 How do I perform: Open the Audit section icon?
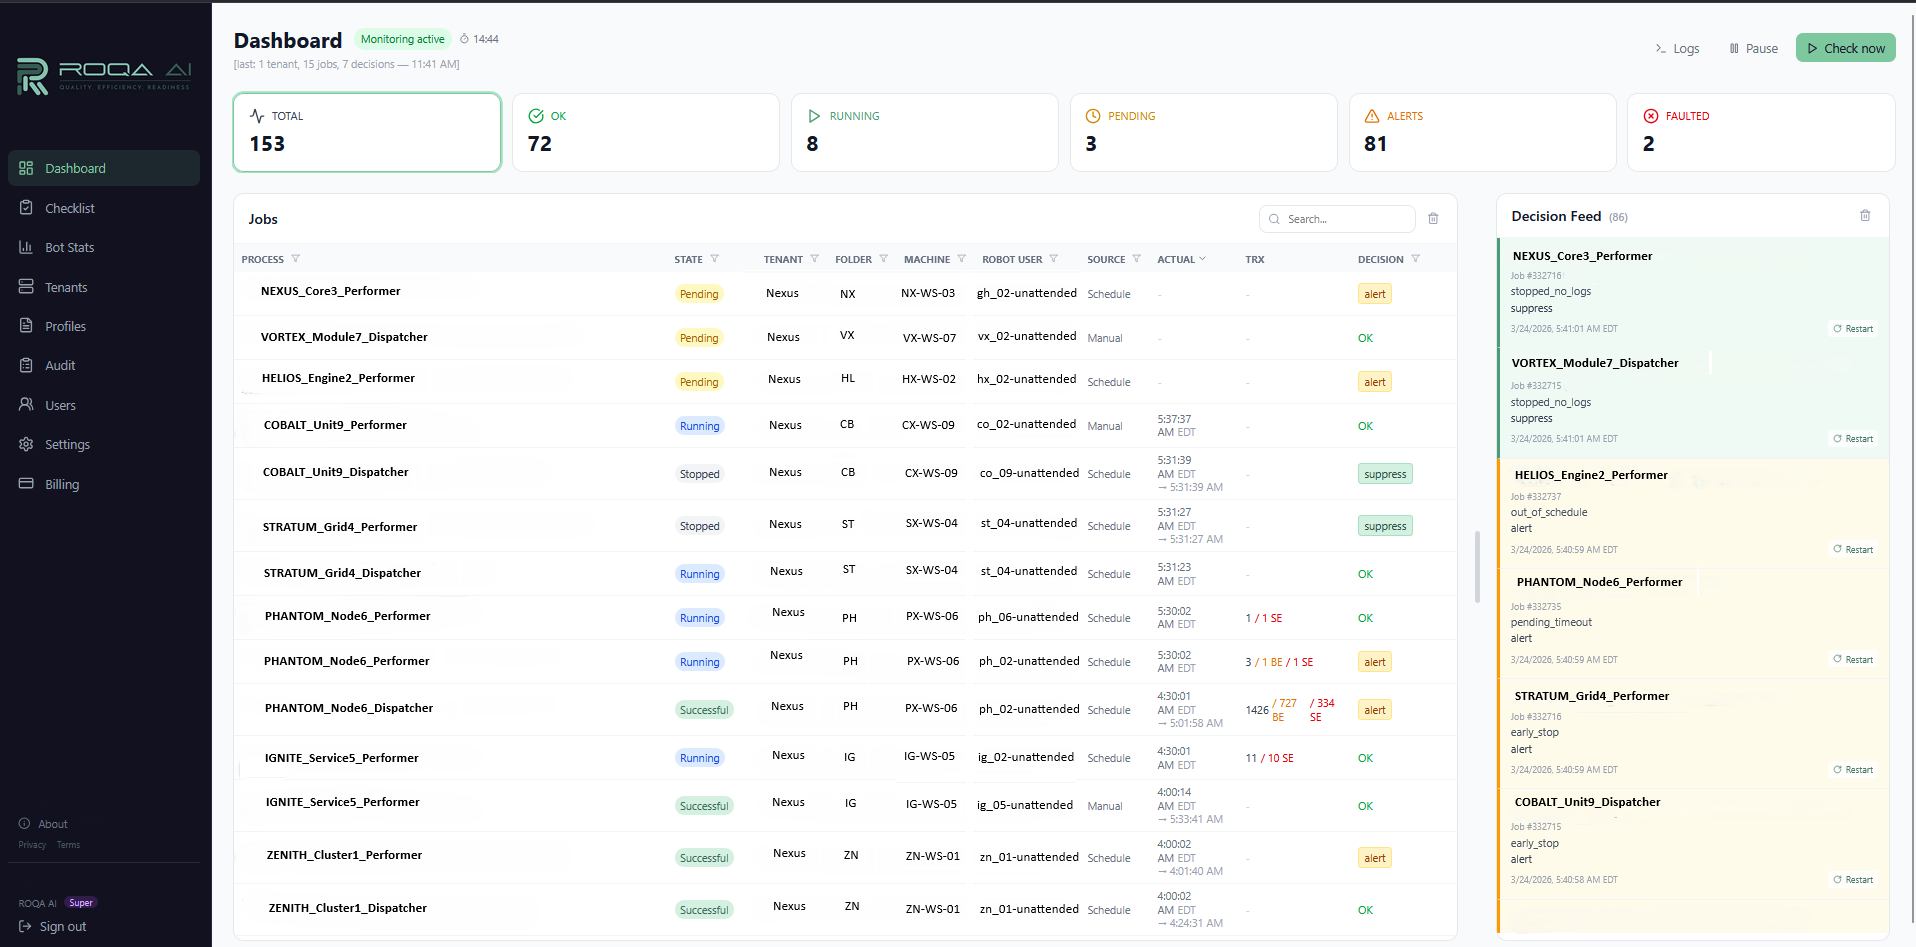[x=25, y=365]
